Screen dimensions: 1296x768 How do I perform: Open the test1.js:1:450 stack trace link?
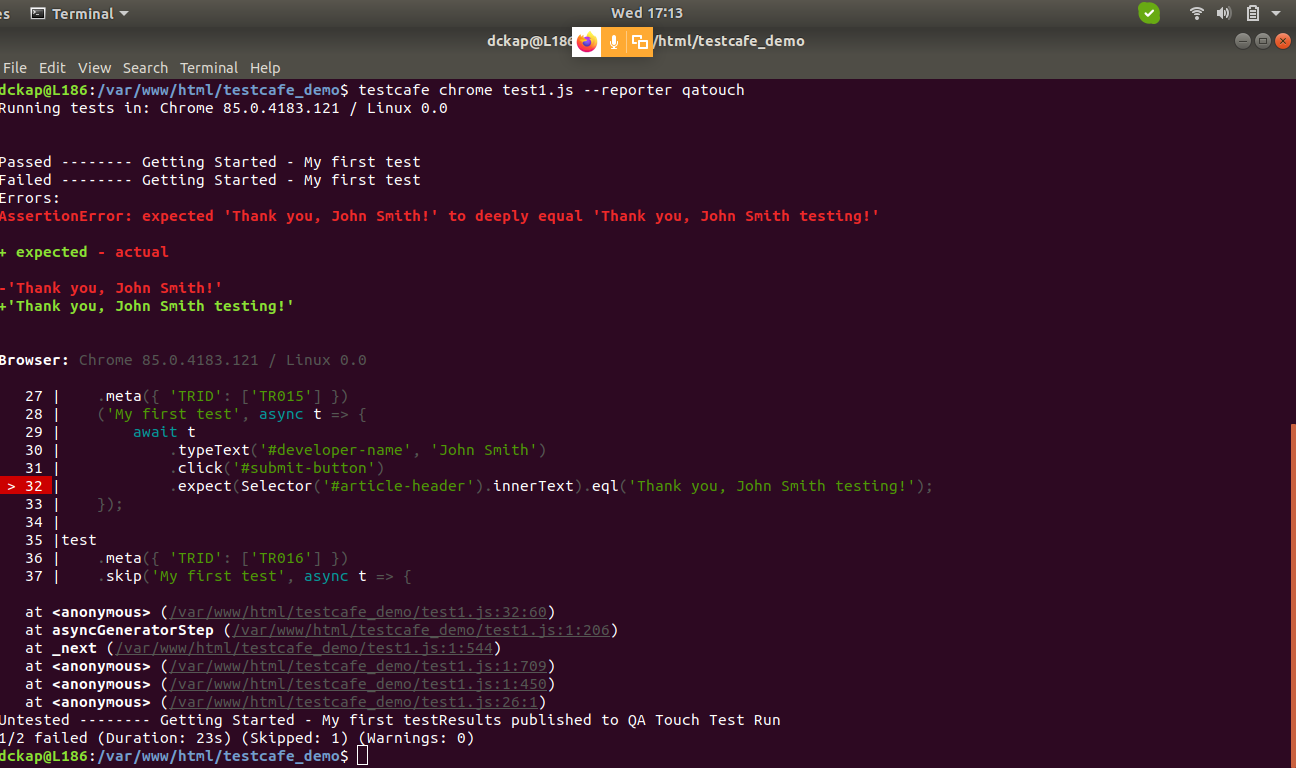point(357,684)
